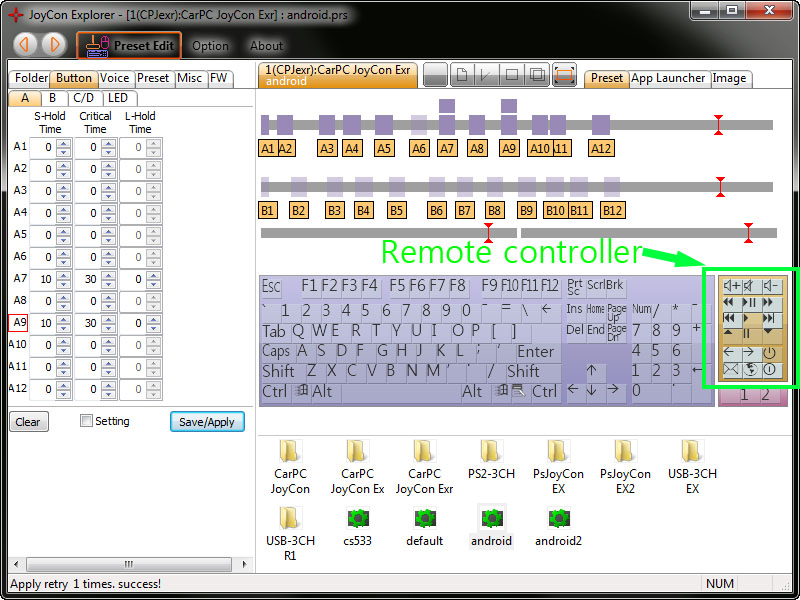Select the A7 button marker
Viewport: 800px width, 600px height.
tap(446, 148)
